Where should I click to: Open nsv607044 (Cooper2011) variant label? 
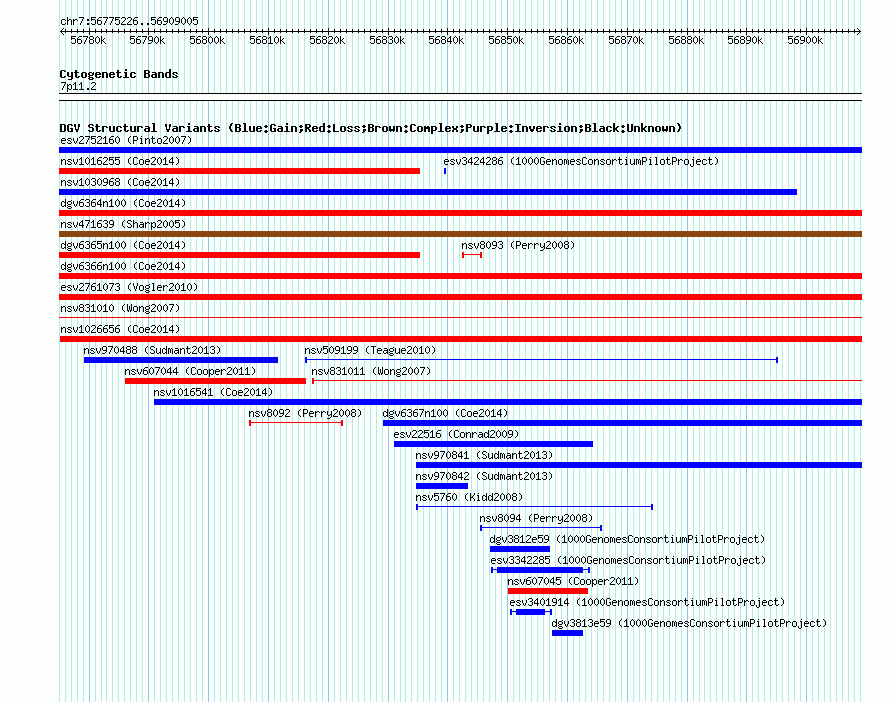click(x=190, y=371)
